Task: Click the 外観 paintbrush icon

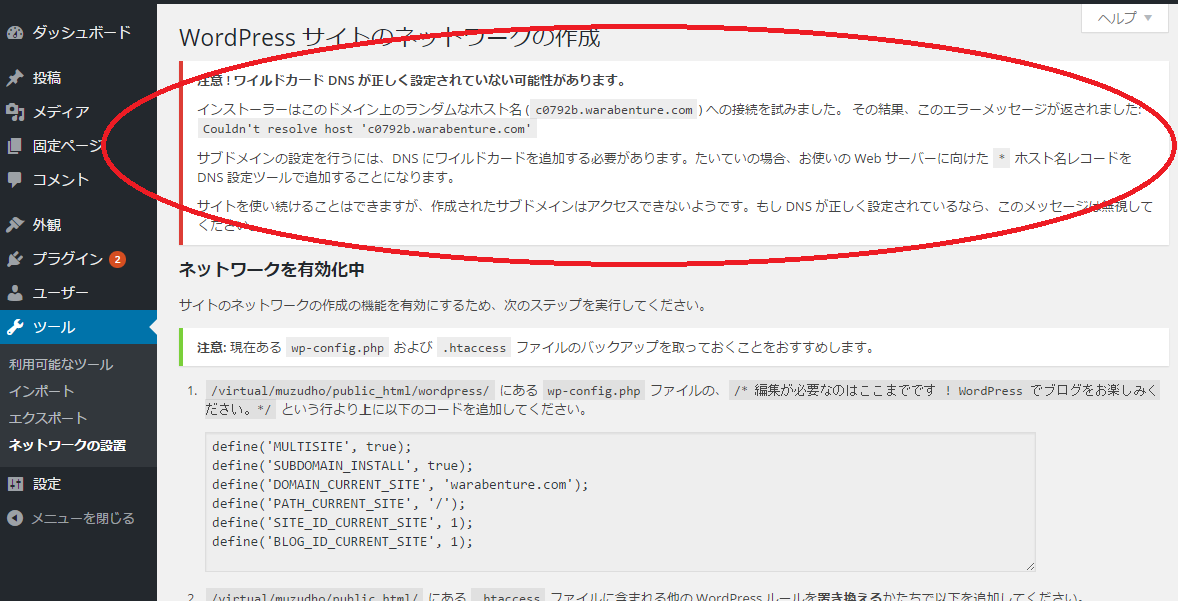Action: (15, 225)
